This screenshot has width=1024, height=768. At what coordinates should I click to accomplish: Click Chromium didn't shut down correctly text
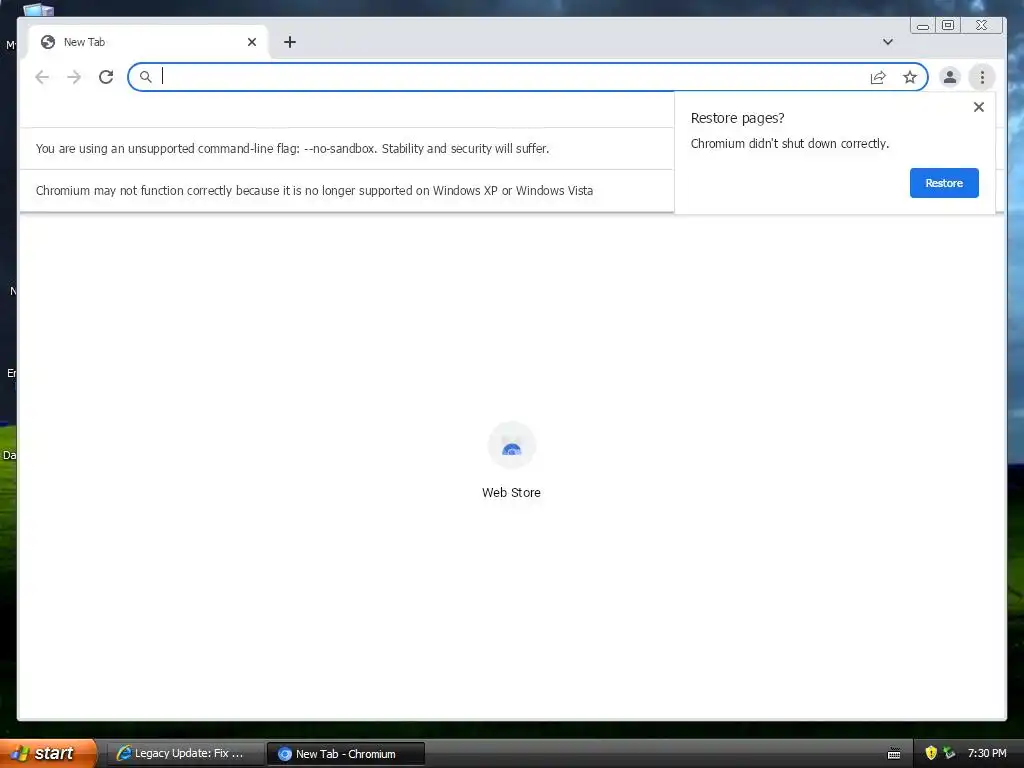[x=790, y=144]
